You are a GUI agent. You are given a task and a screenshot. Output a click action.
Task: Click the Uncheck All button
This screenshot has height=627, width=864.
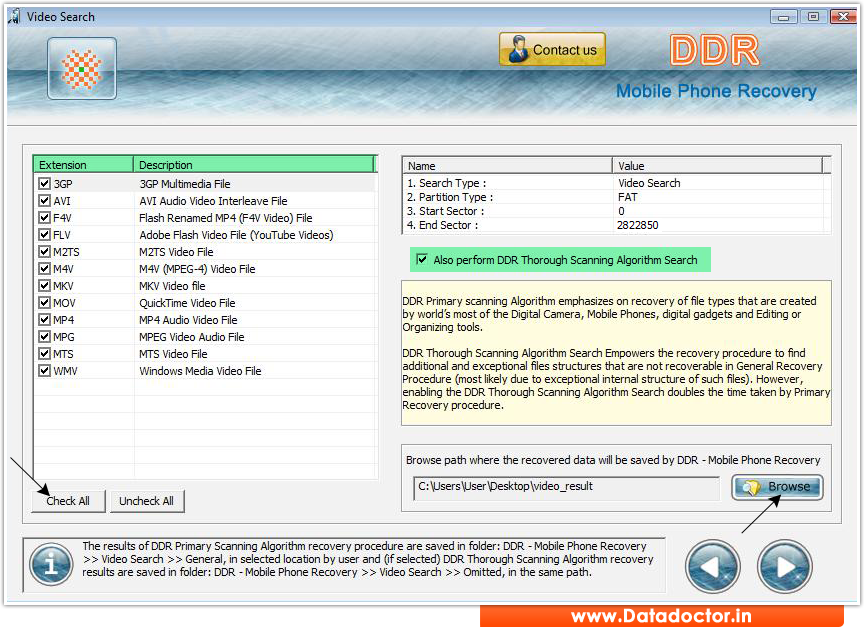click(x=147, y=501)
